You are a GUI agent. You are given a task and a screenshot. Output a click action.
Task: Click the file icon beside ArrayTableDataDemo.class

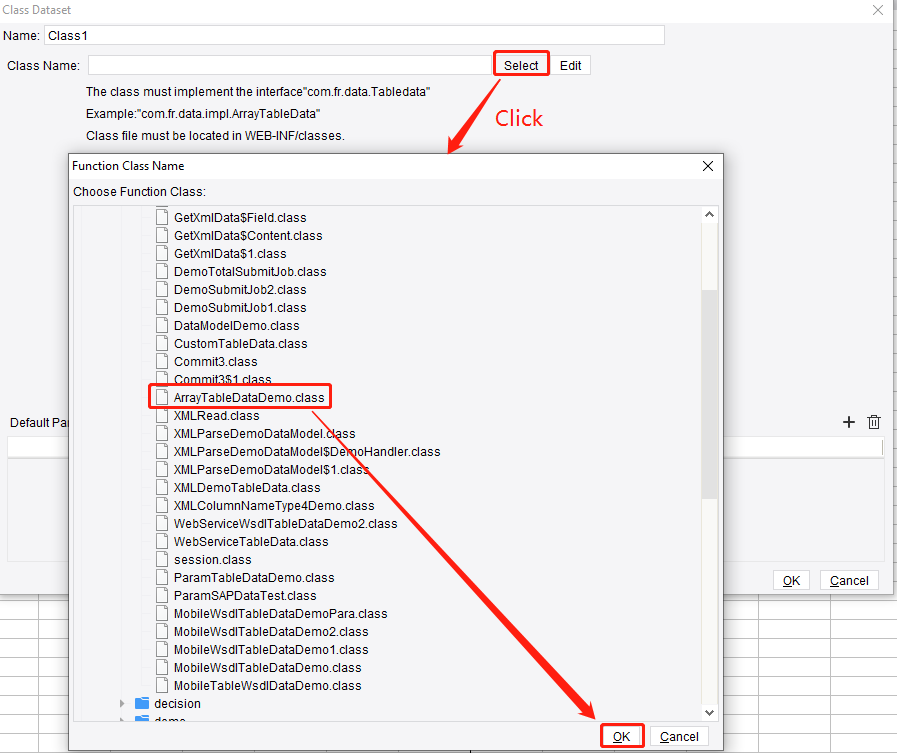pyautogui.click(x=162, y=396)
